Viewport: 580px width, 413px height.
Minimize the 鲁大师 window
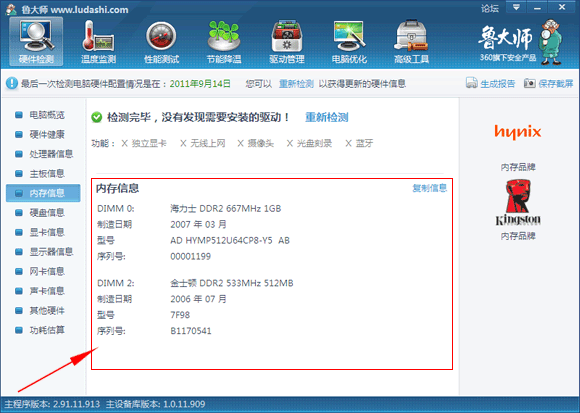pos(537,7)
